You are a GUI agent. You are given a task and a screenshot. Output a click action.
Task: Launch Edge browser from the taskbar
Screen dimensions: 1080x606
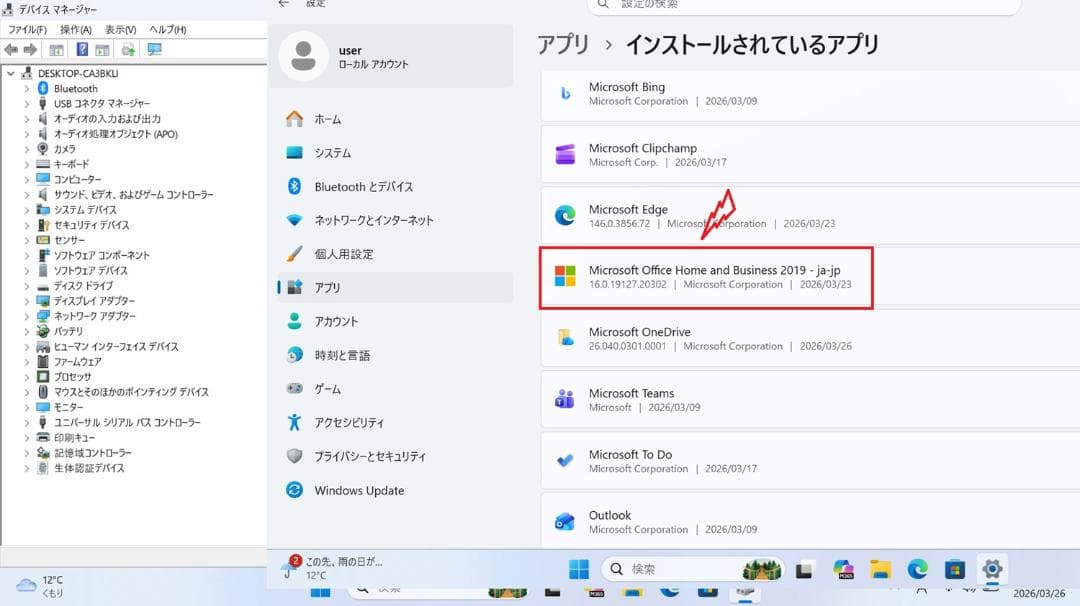pyautogui.click(x=917, y=570)
